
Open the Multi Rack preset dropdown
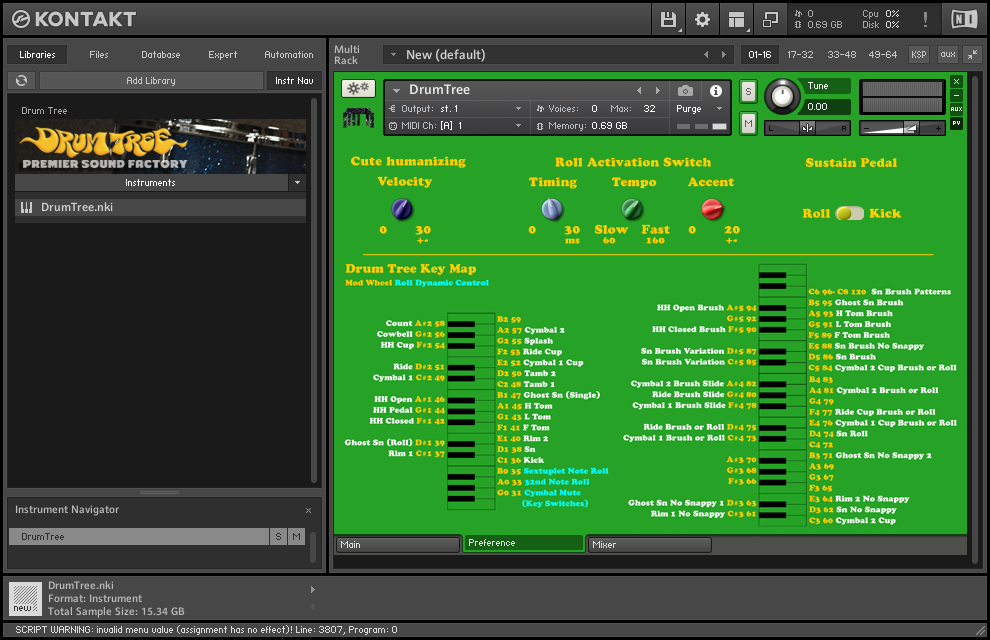point(393,55)
